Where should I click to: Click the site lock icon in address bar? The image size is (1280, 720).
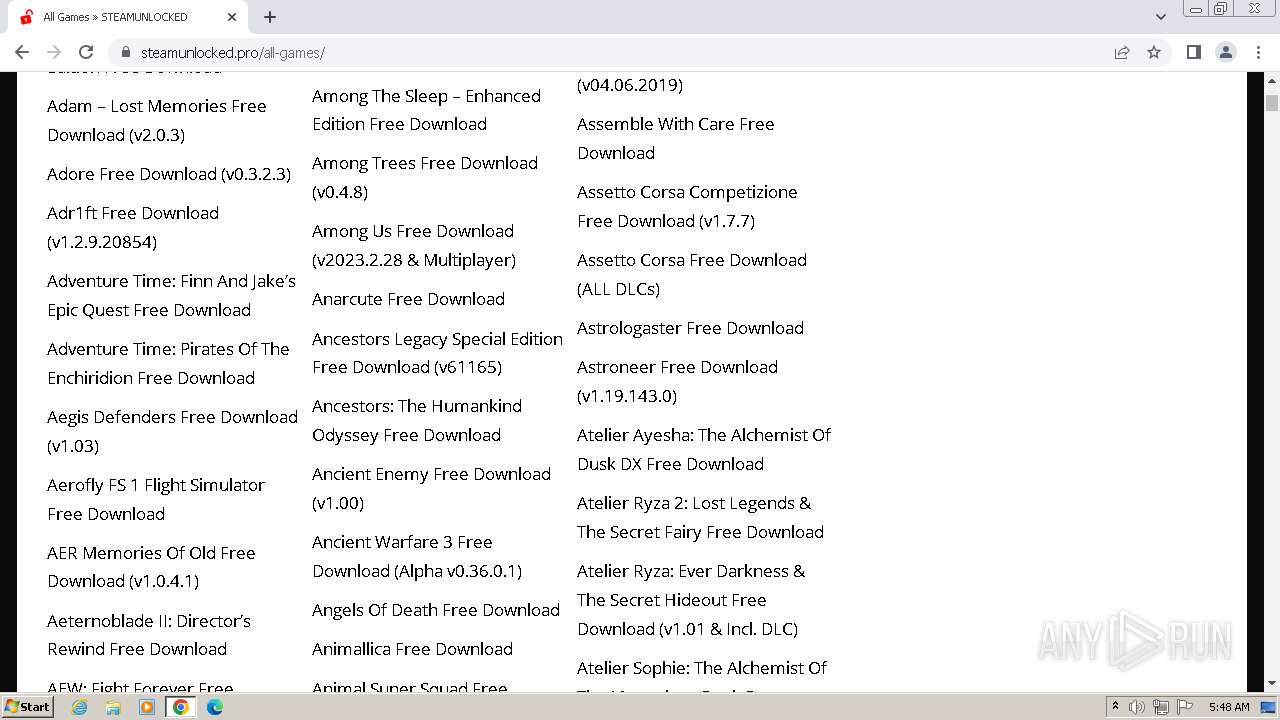pos(126,52)
